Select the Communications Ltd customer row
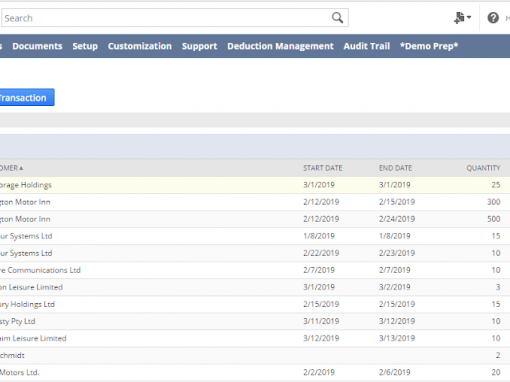The width and height of the screenshot is (510, 382). pyautogui.click(x=255, y=270)
